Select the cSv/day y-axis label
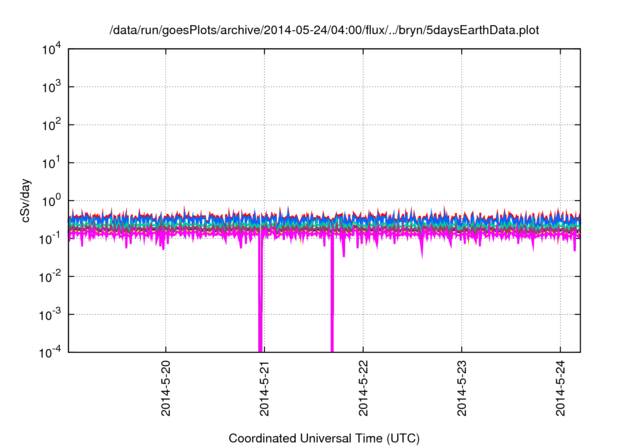This screenshot has height=448, width=640. [26, 200]
